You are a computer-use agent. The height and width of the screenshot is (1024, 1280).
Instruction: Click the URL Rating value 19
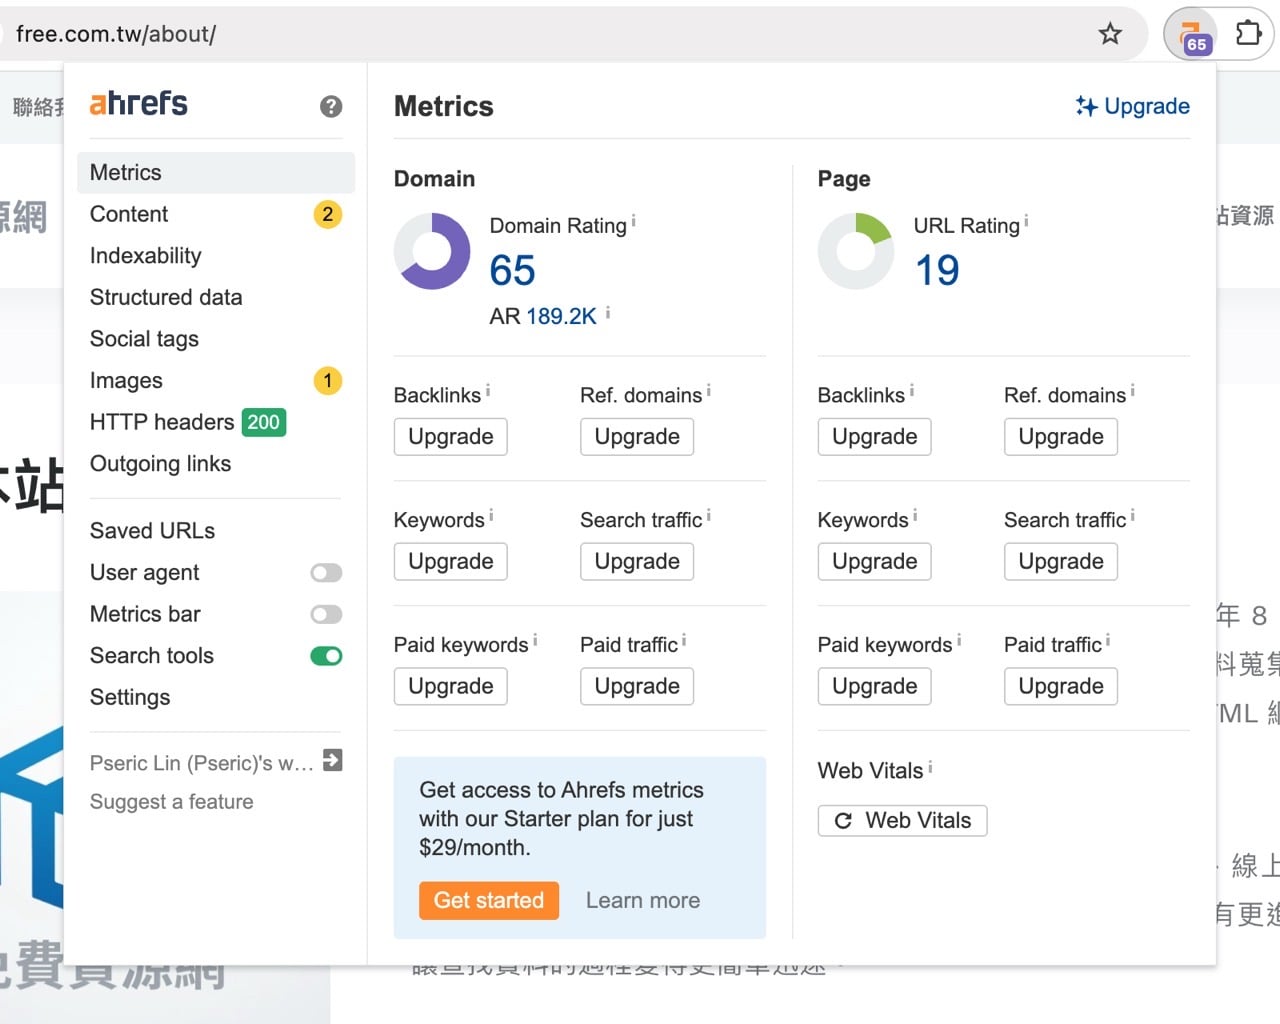[937, 270]
